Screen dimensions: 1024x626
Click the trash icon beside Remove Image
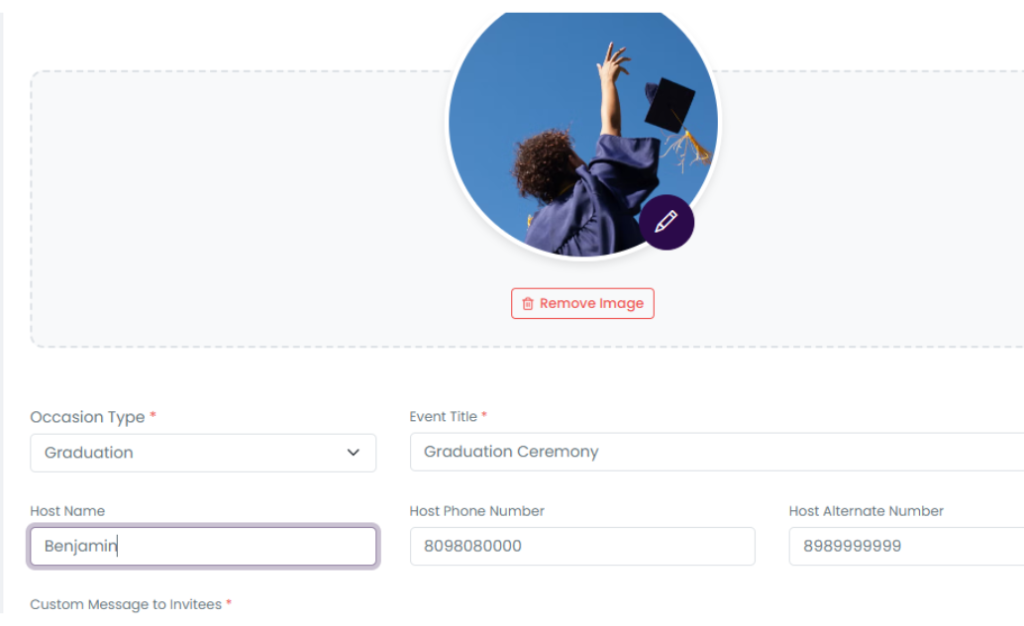[x=528, y=304]
